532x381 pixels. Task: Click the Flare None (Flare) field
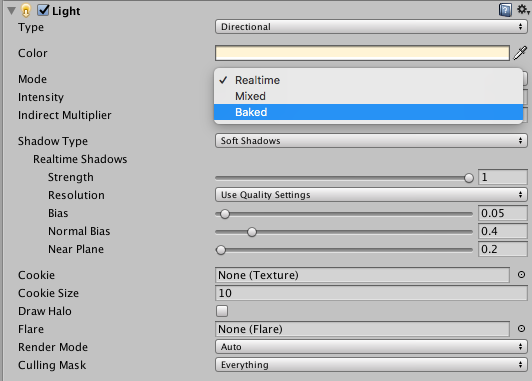tap(362, 329)
